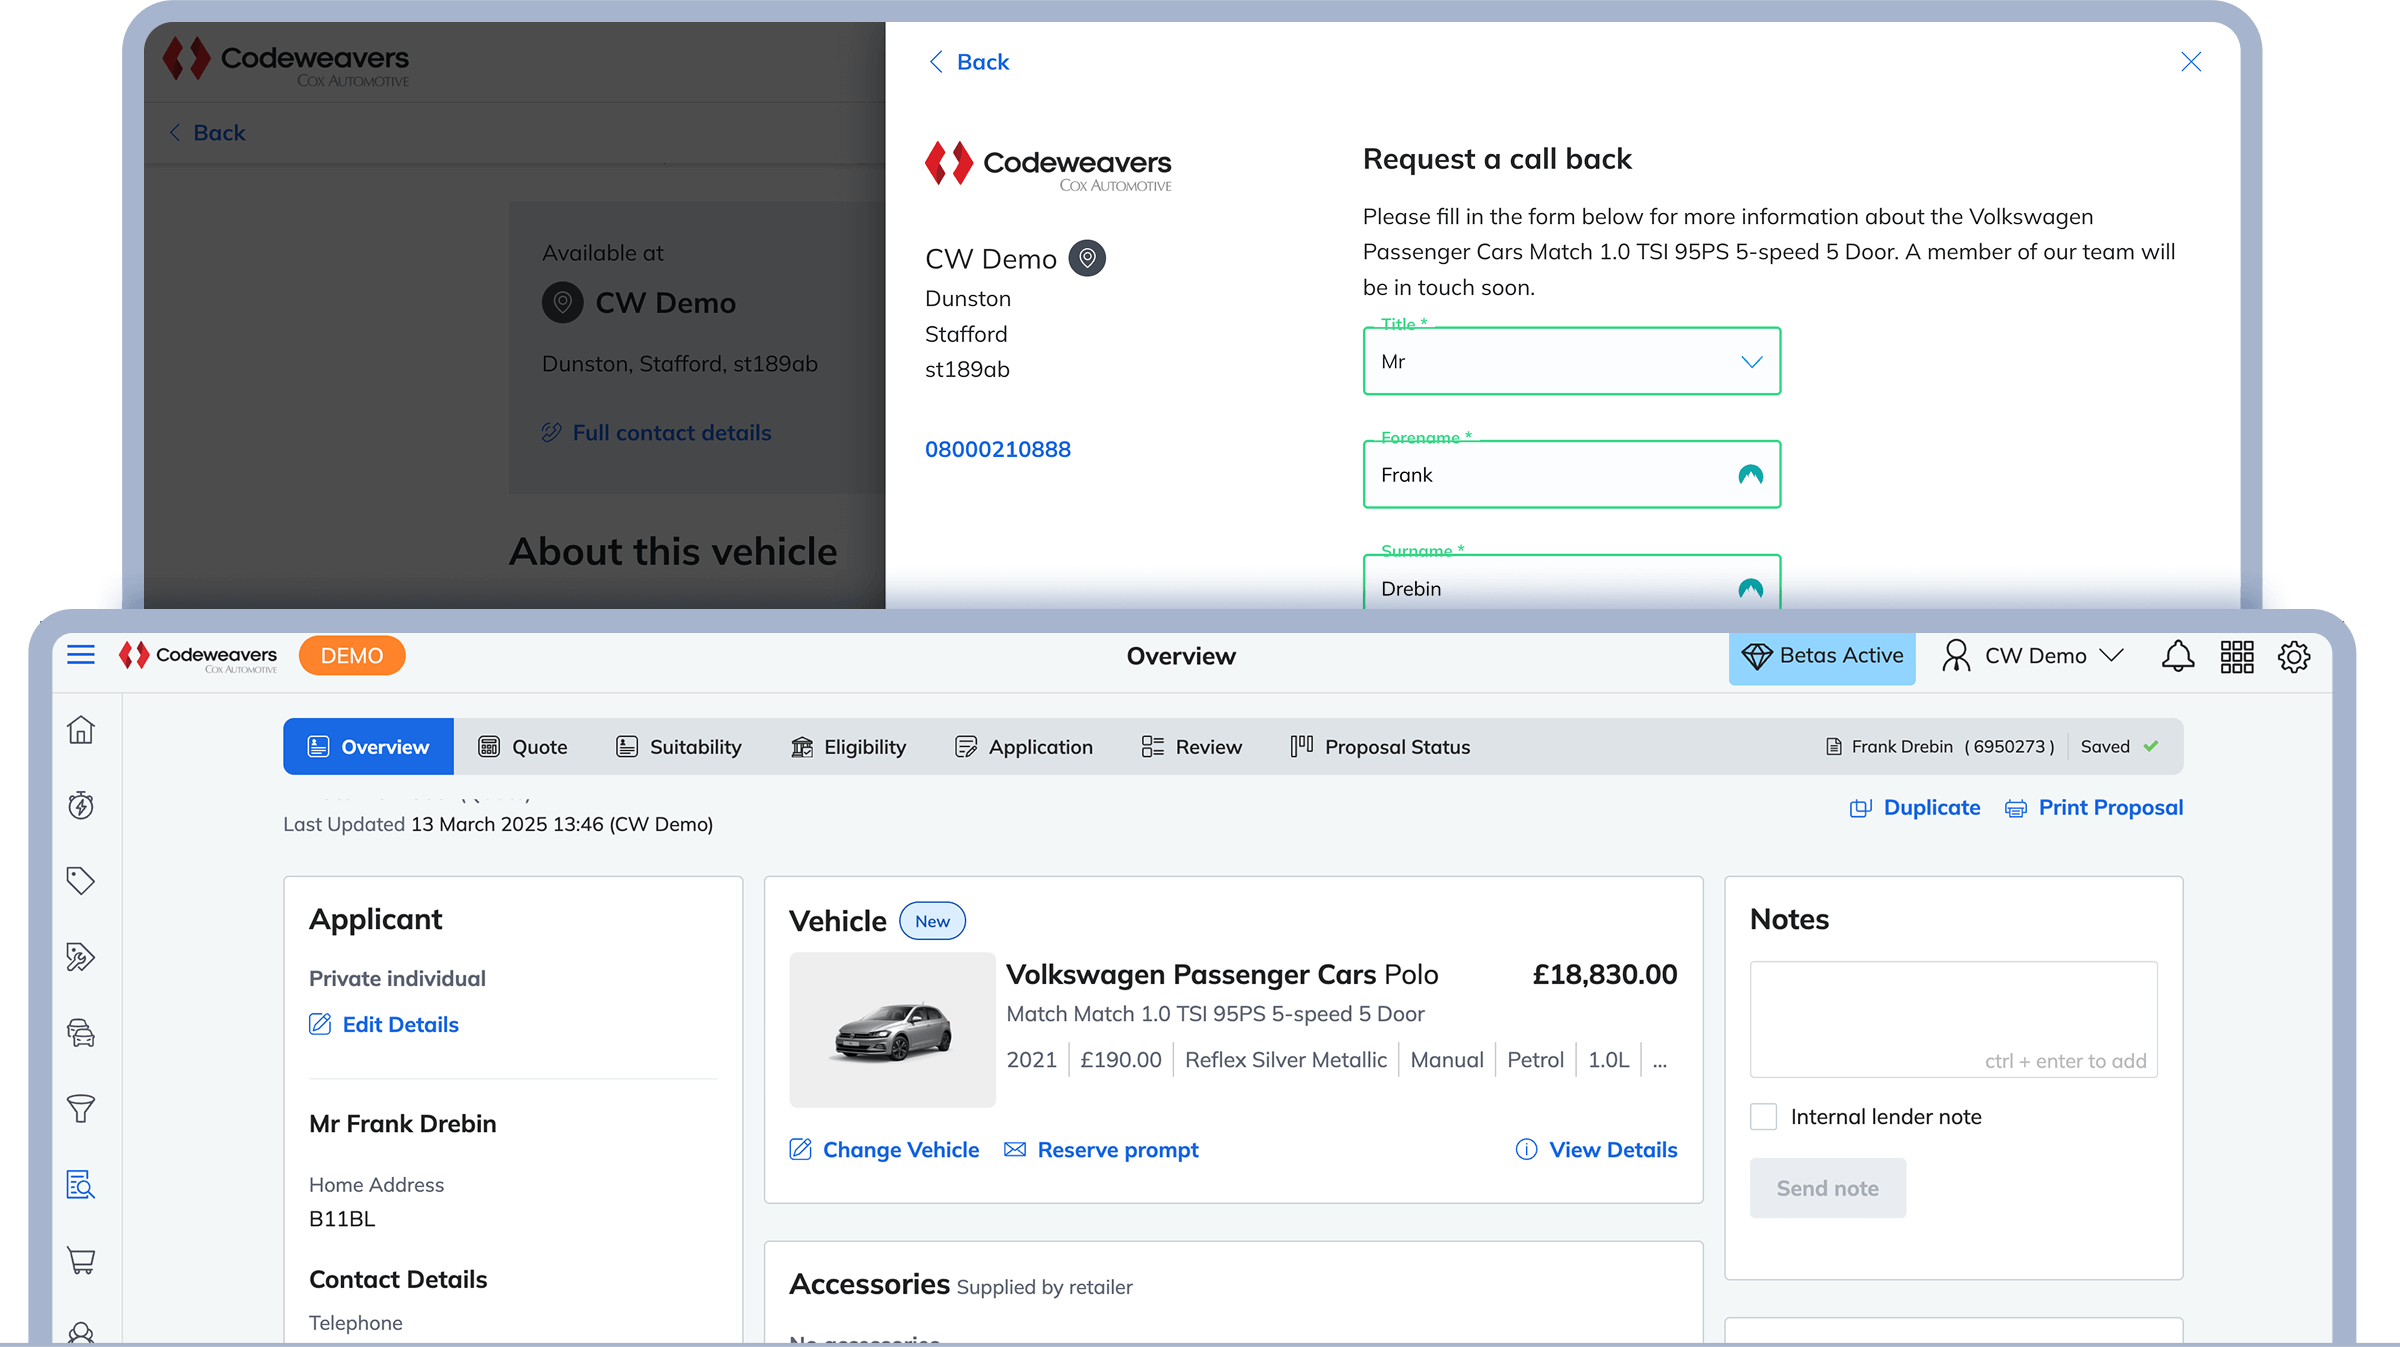Click the Frank Drebin (6950273) proposal label
This screenshot has height=1347, width=2400.
(x=1941, y=746)
